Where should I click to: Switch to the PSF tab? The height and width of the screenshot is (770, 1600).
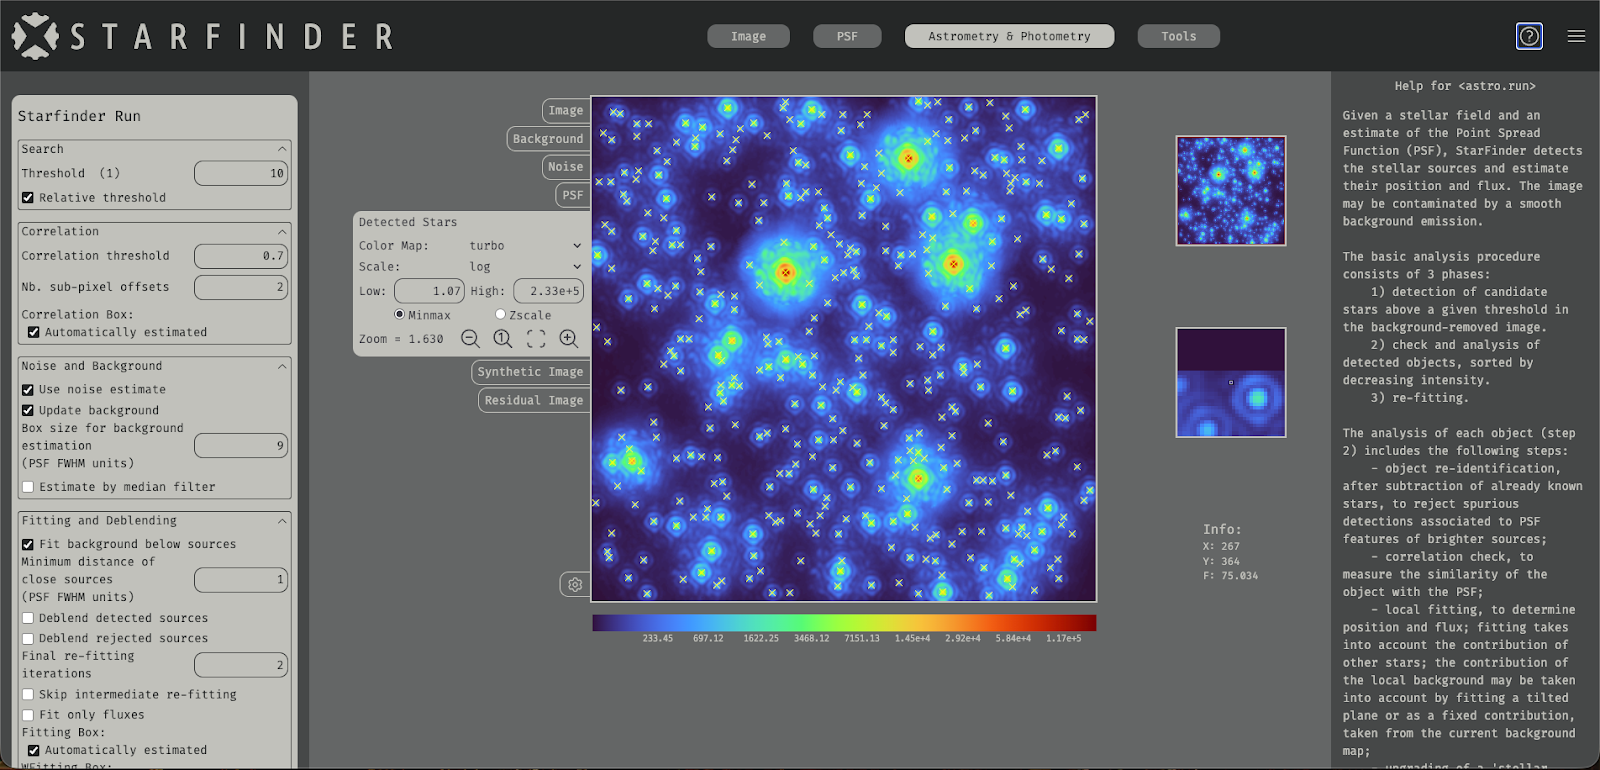tap(847, 37)
